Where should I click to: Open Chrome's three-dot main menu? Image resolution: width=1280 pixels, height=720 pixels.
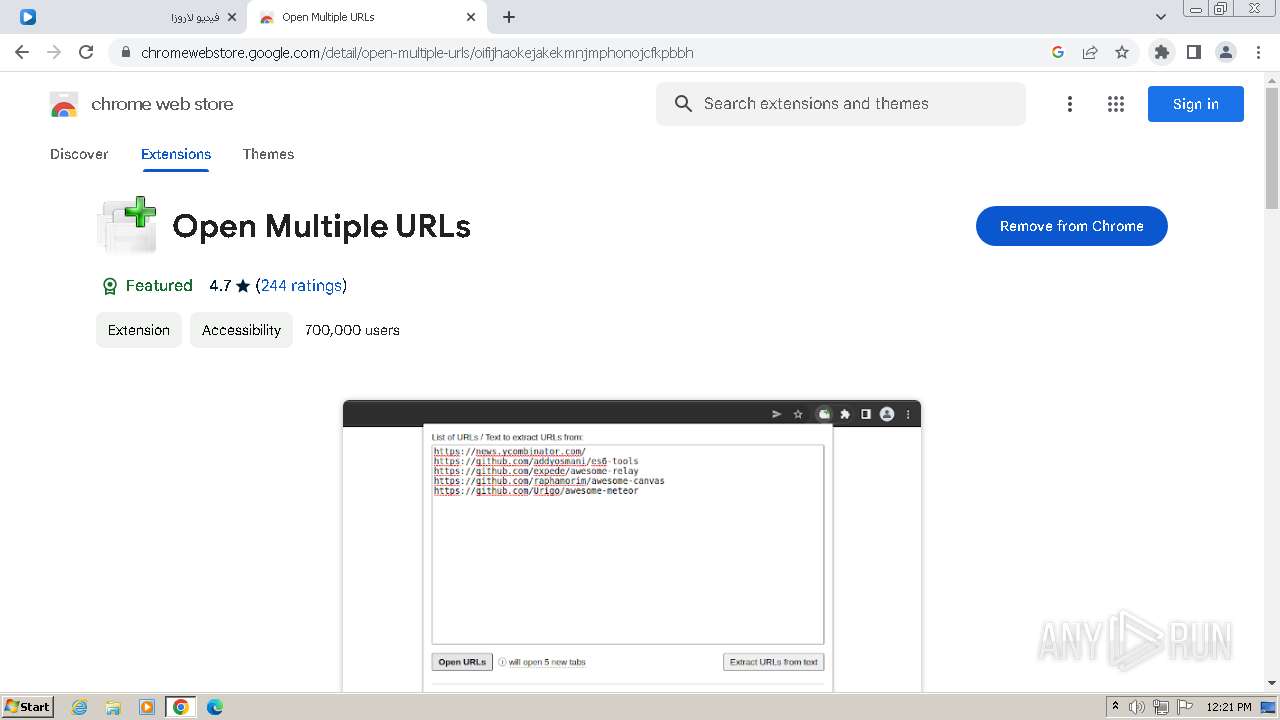pos(1258,52)
